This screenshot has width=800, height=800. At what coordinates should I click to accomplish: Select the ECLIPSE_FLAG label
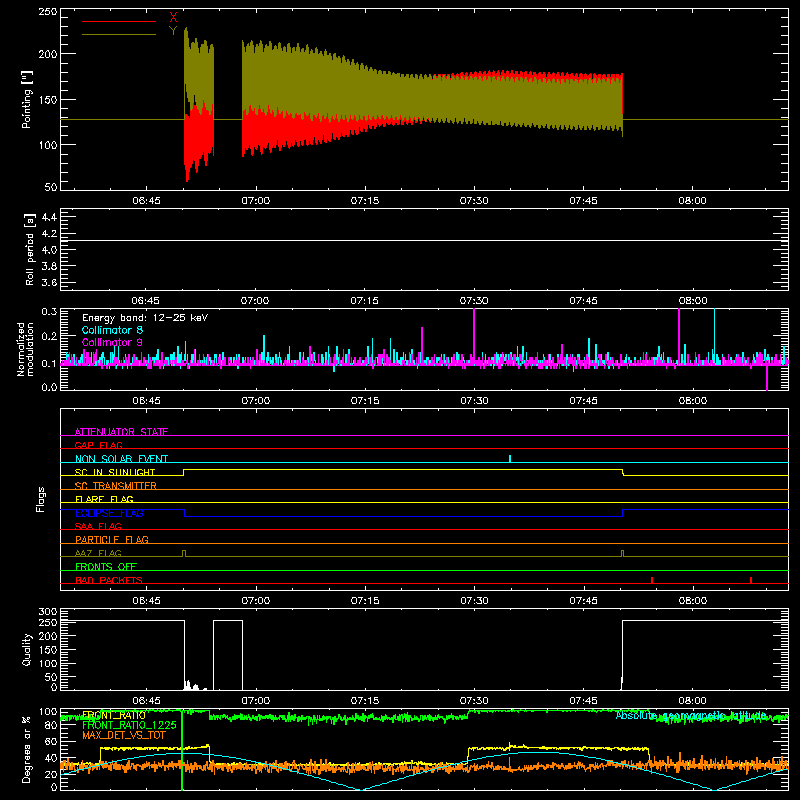[109, 513]
